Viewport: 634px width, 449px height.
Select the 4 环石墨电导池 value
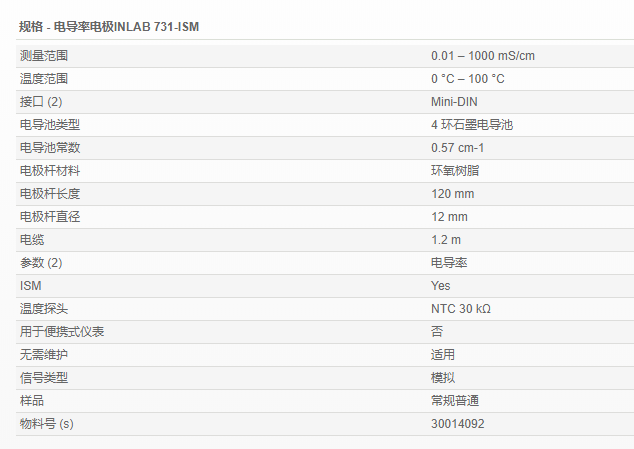click(472, 125)
